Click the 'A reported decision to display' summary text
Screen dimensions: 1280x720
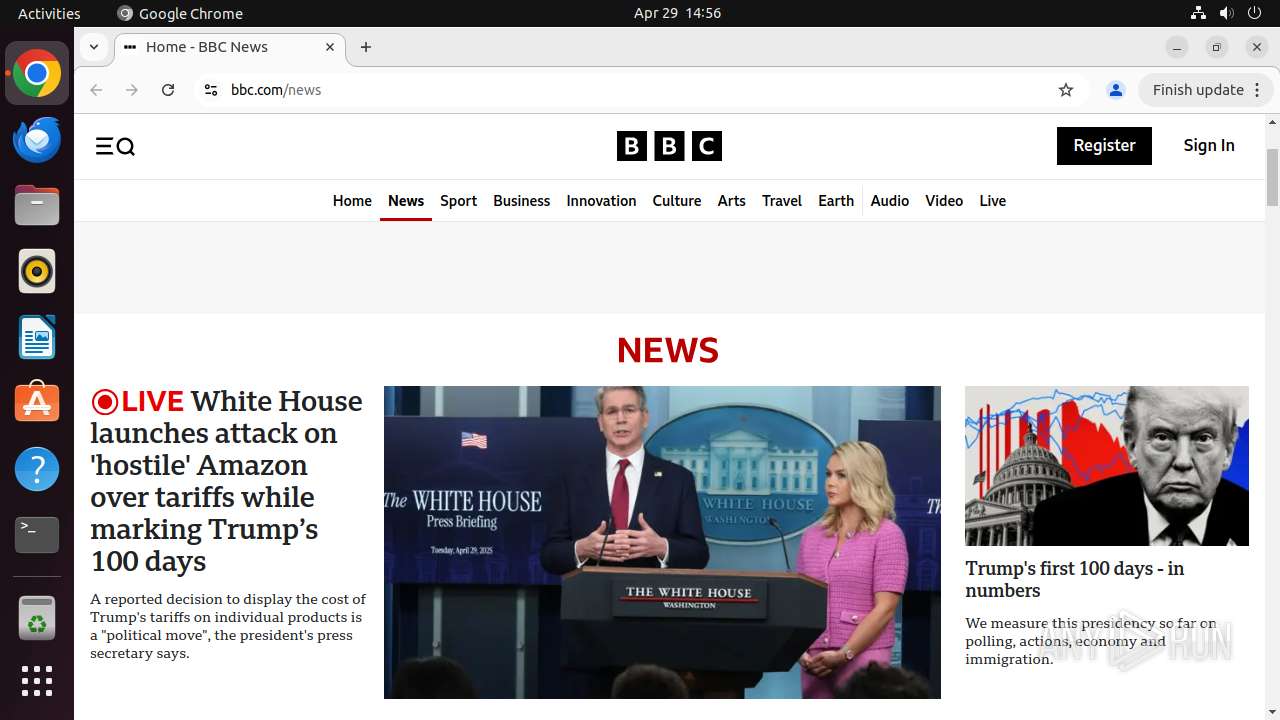[228, 626]
